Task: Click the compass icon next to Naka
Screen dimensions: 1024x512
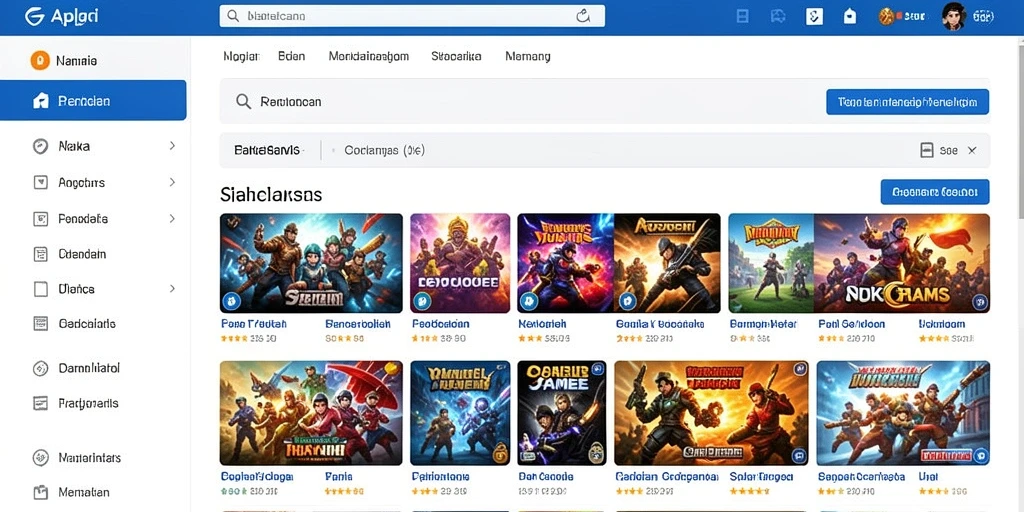Action: pos(40,146)
